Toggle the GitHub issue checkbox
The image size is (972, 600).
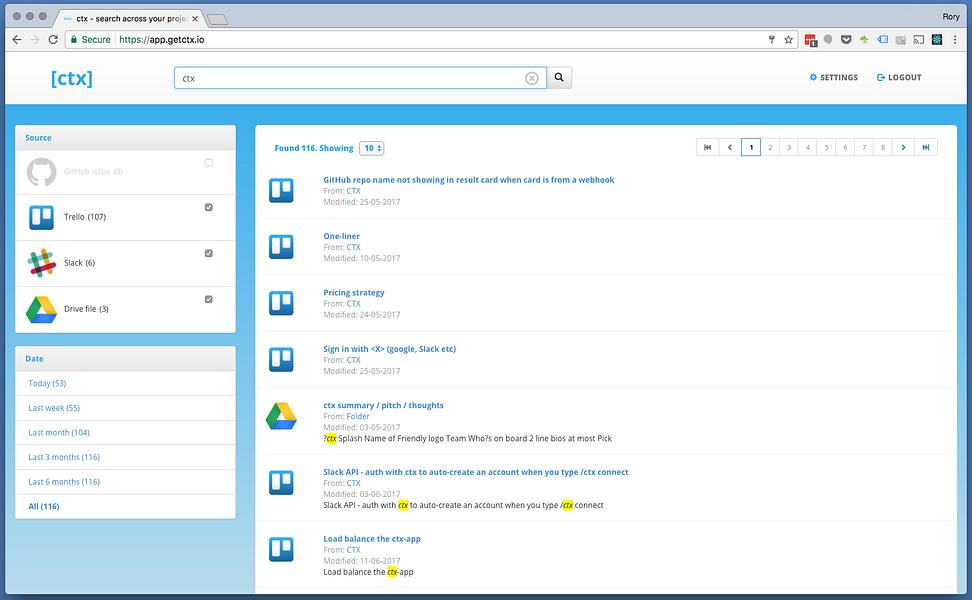(208, 163)
